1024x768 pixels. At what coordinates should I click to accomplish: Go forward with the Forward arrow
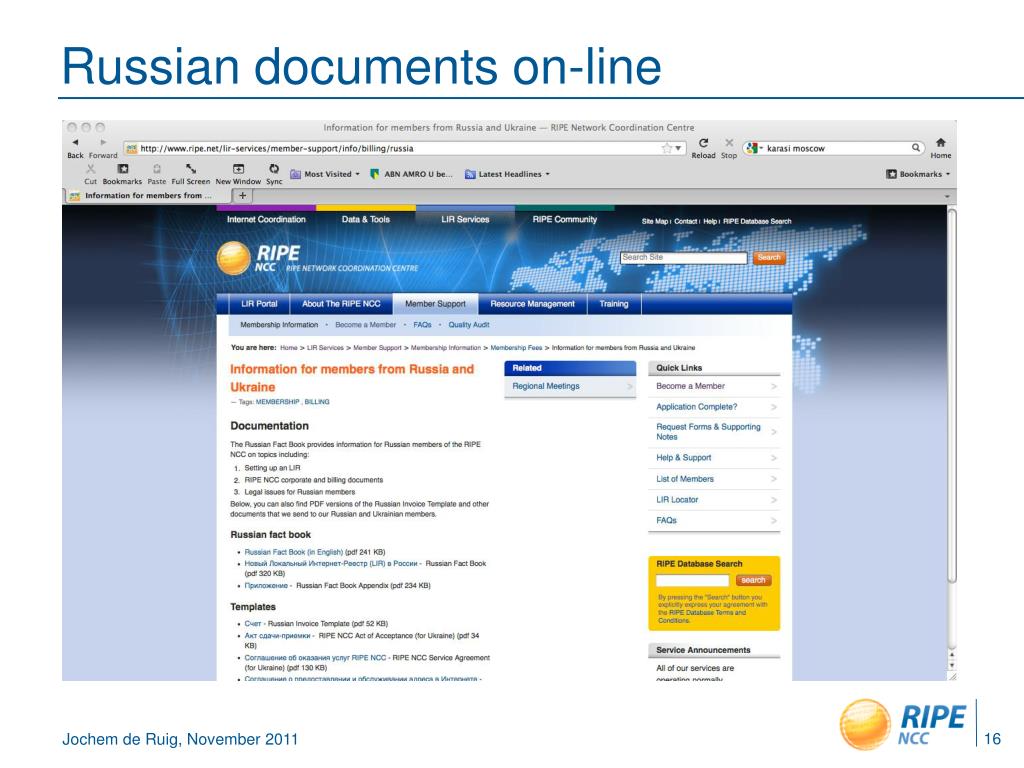pyautogui.click(x=103, y=142)
